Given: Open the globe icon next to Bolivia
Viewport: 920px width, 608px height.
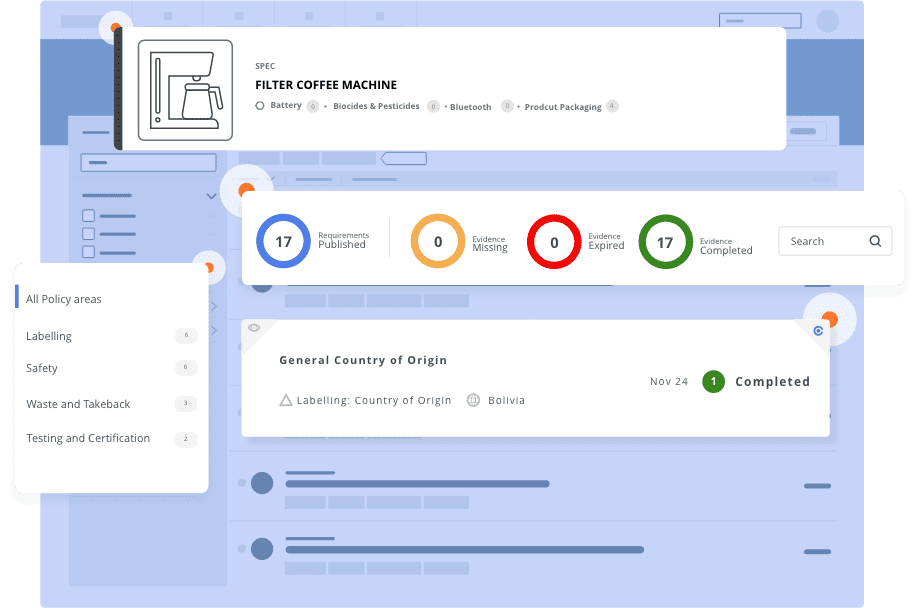Looking at the screenshot, I should 473,400.
